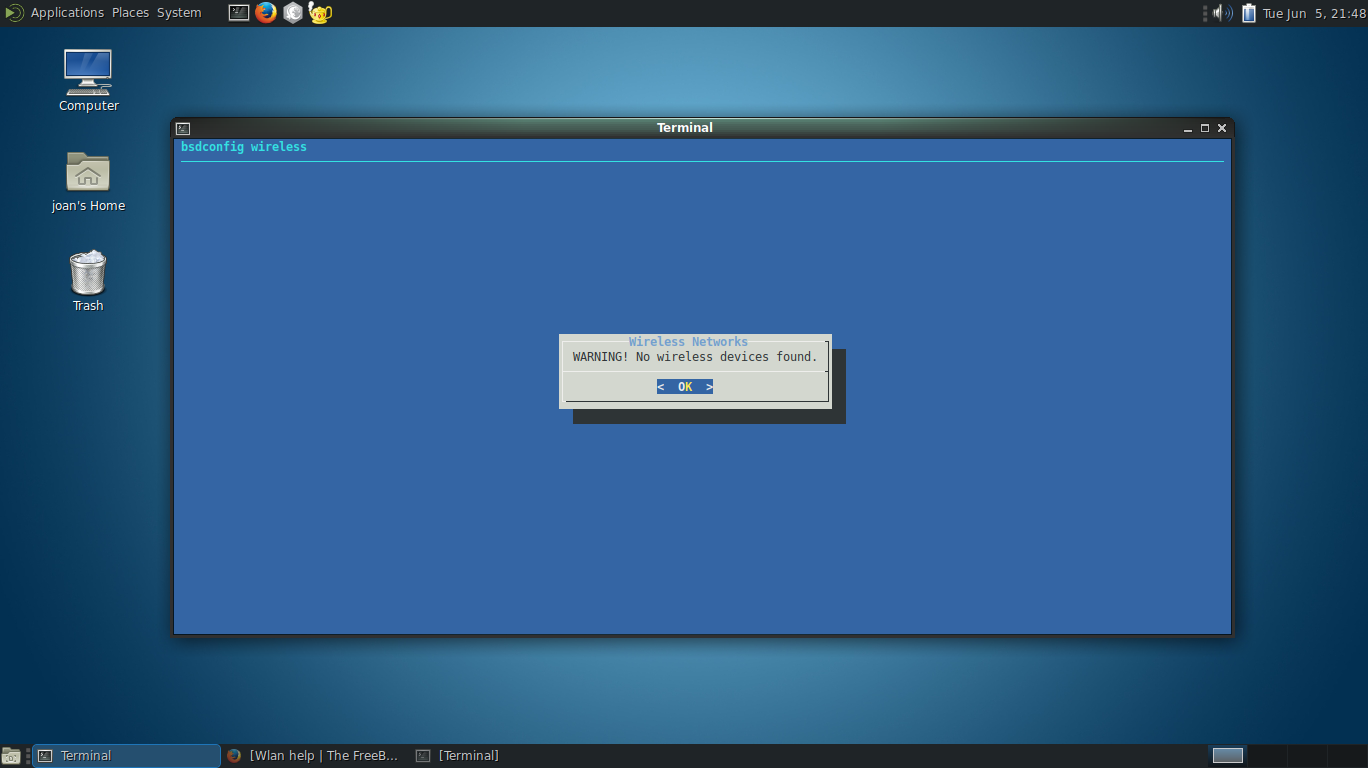Open the Applications menu

66,13
